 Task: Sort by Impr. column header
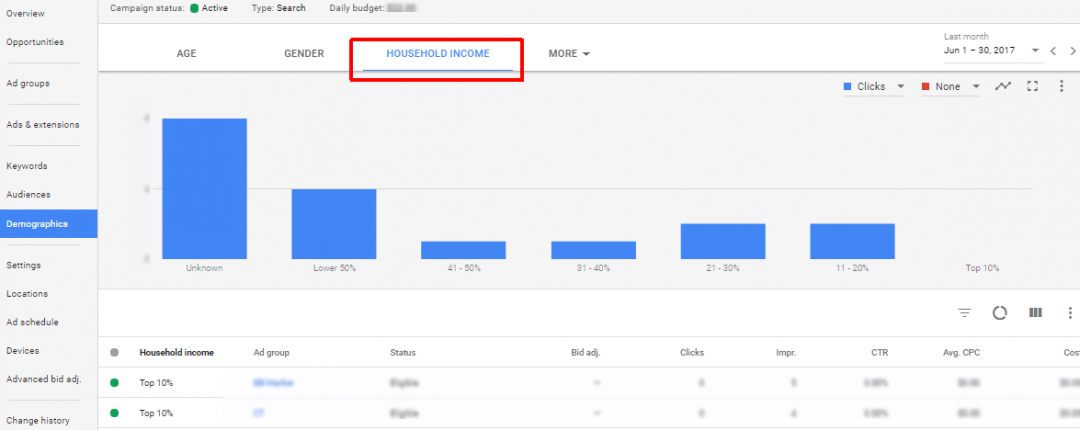coord(785,352)
